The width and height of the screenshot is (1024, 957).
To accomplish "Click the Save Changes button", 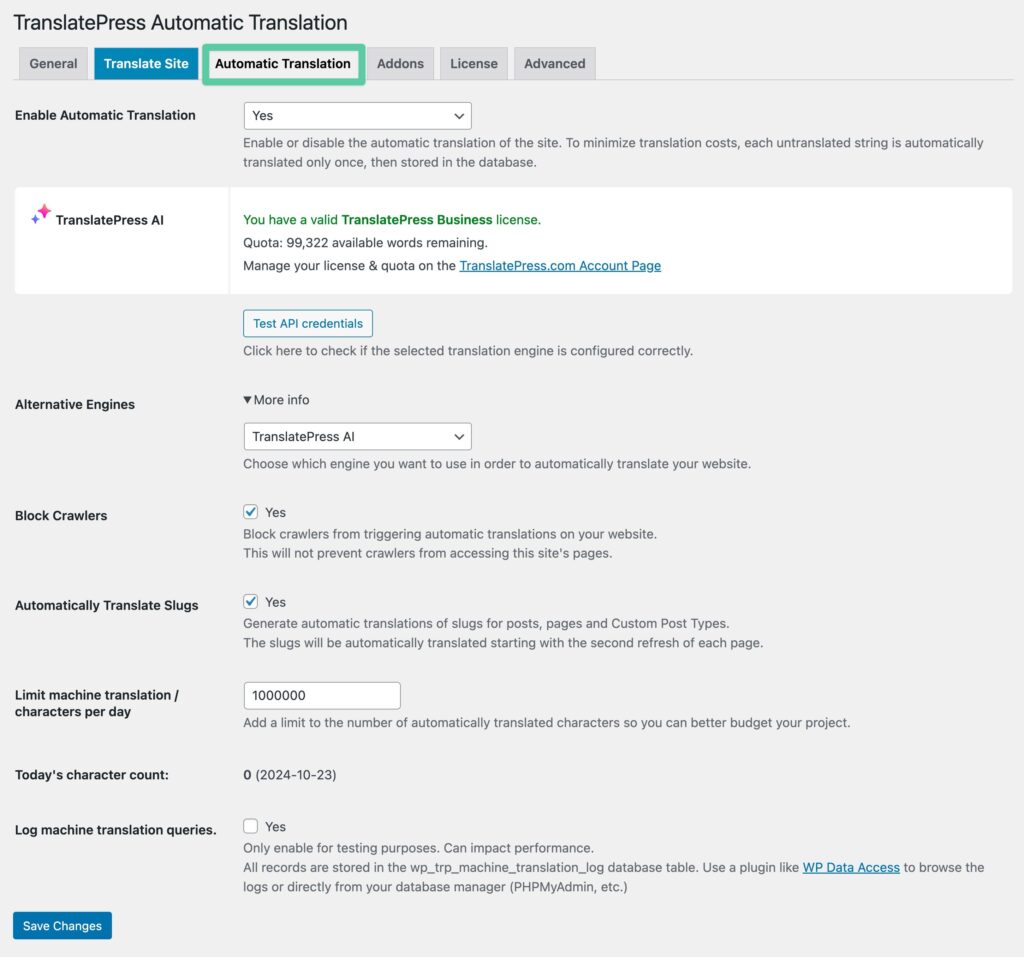I will click(x=62, y=926).
